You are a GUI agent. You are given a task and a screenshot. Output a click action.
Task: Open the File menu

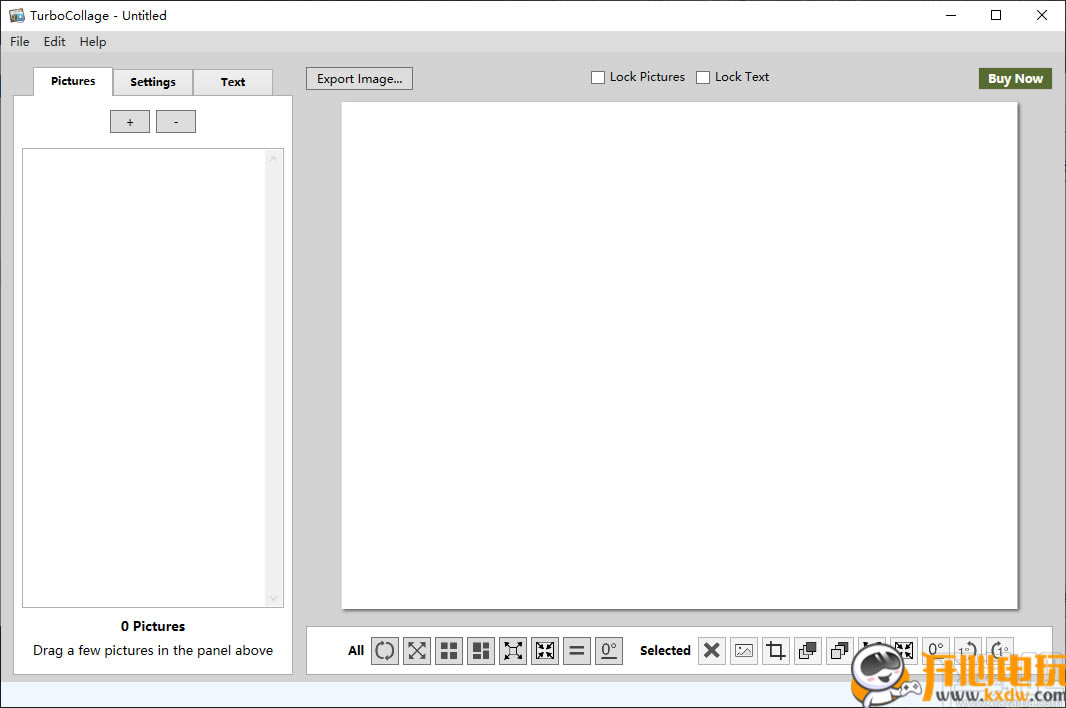tap(20, 42)
